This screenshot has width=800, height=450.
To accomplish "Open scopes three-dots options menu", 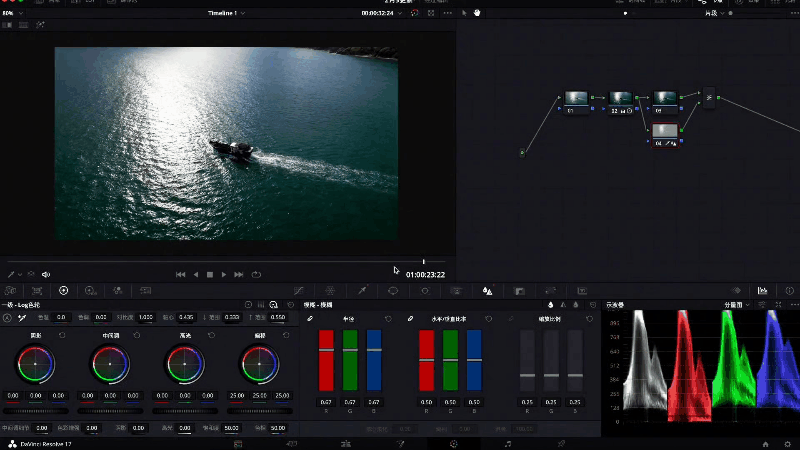I will click(794, 305).
